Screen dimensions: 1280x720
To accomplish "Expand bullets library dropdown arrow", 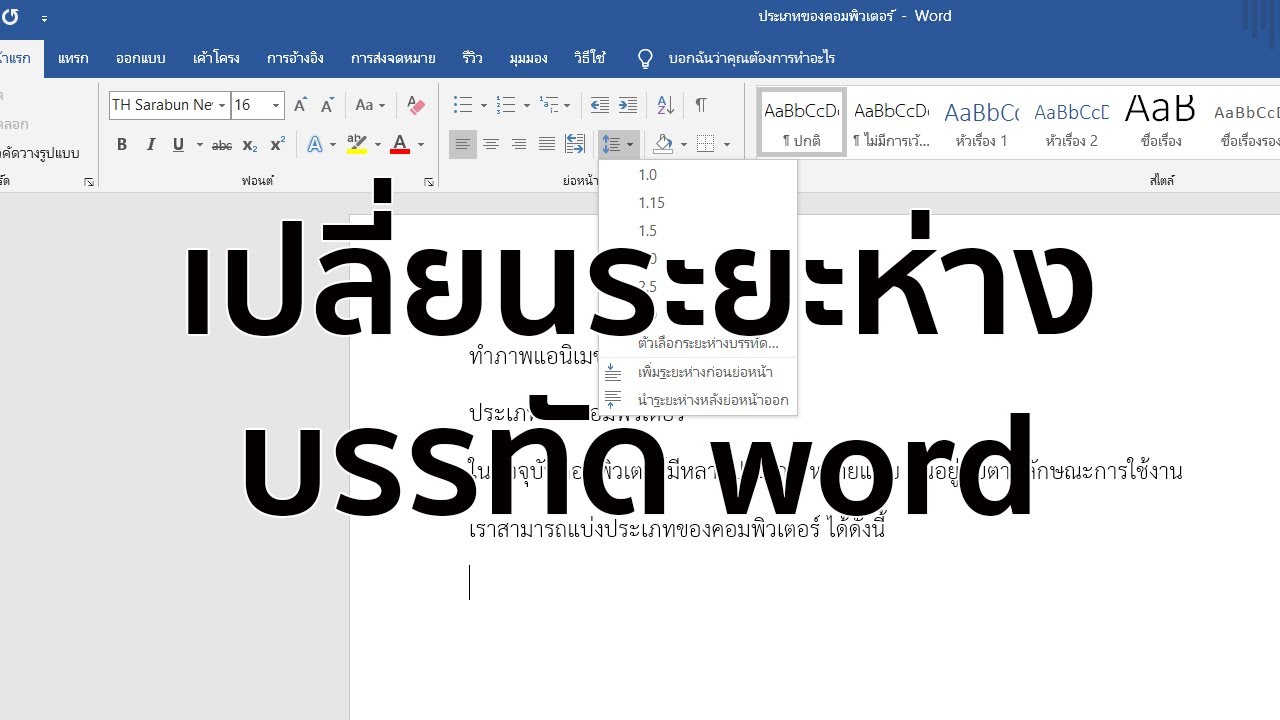I will click(484, 105).
